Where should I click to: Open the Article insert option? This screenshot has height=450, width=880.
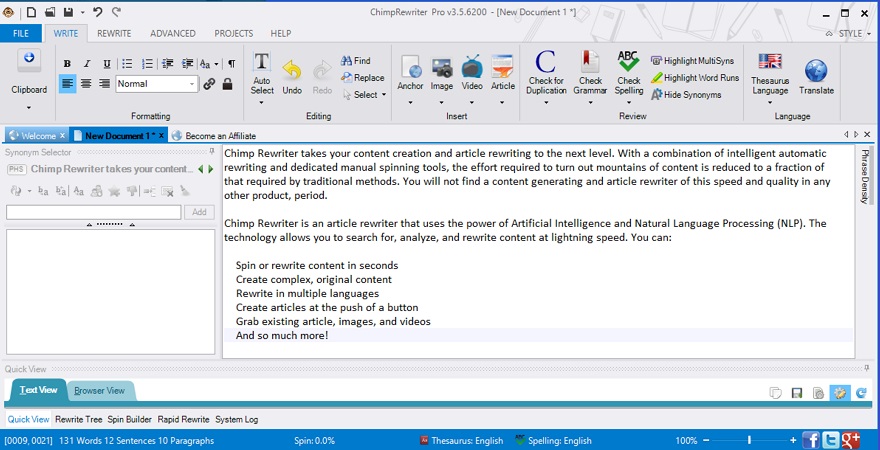pyautogui.click(x=502, y=79)
